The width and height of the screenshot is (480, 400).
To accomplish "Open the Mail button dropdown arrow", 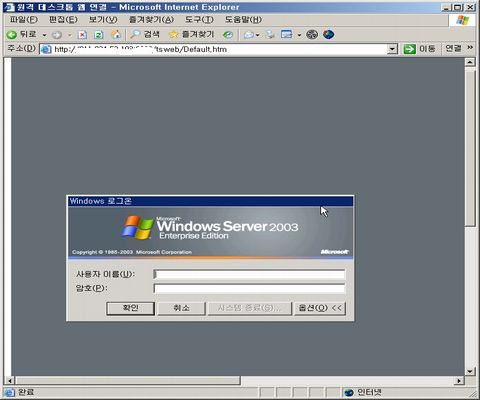I will pos(258,35).
